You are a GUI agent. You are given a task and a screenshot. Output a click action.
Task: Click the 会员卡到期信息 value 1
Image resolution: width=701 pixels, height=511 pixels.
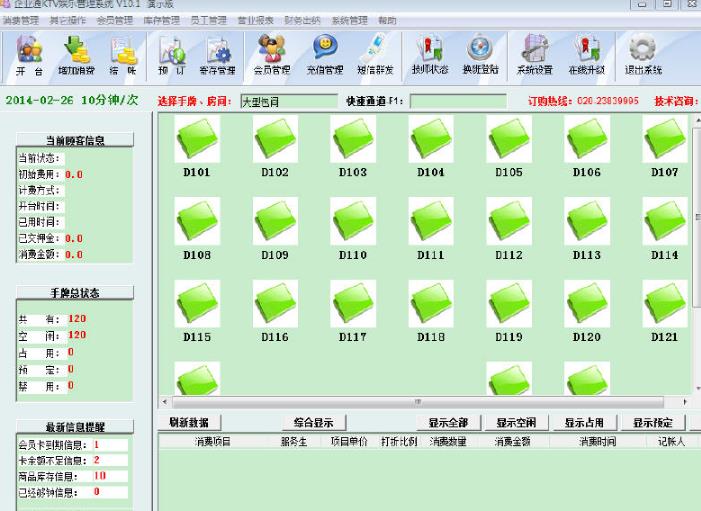tap(96, 445)
